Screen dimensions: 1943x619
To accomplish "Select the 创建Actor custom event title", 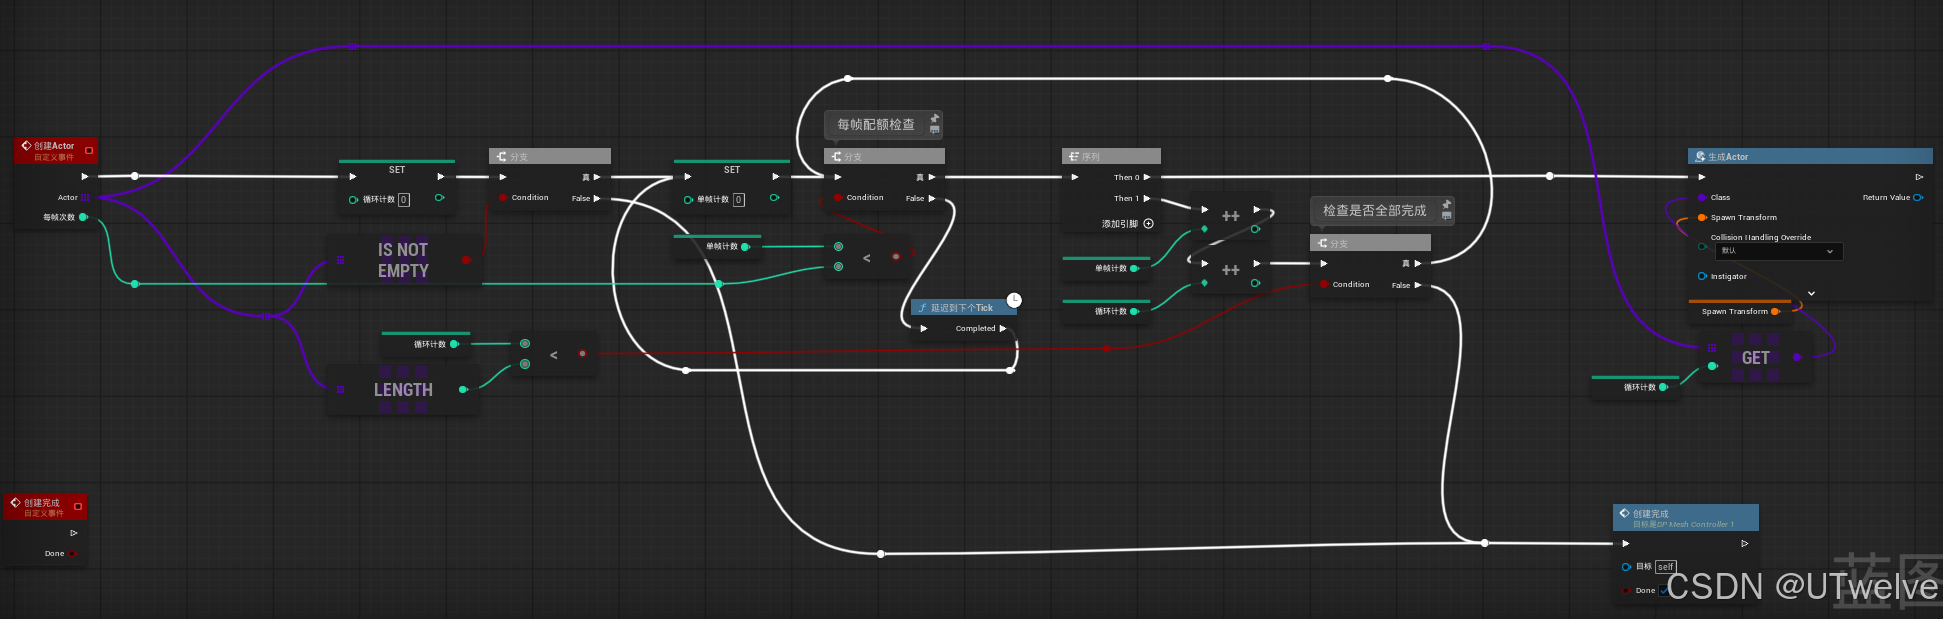I will [54, 146].
